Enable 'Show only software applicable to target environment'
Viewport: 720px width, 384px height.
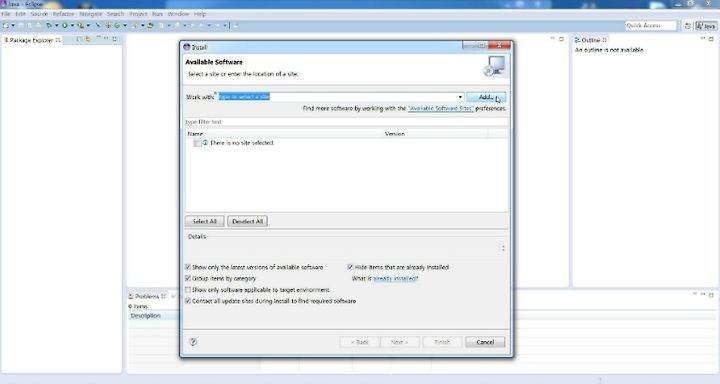pyautogui.click(x=188, y=290)
